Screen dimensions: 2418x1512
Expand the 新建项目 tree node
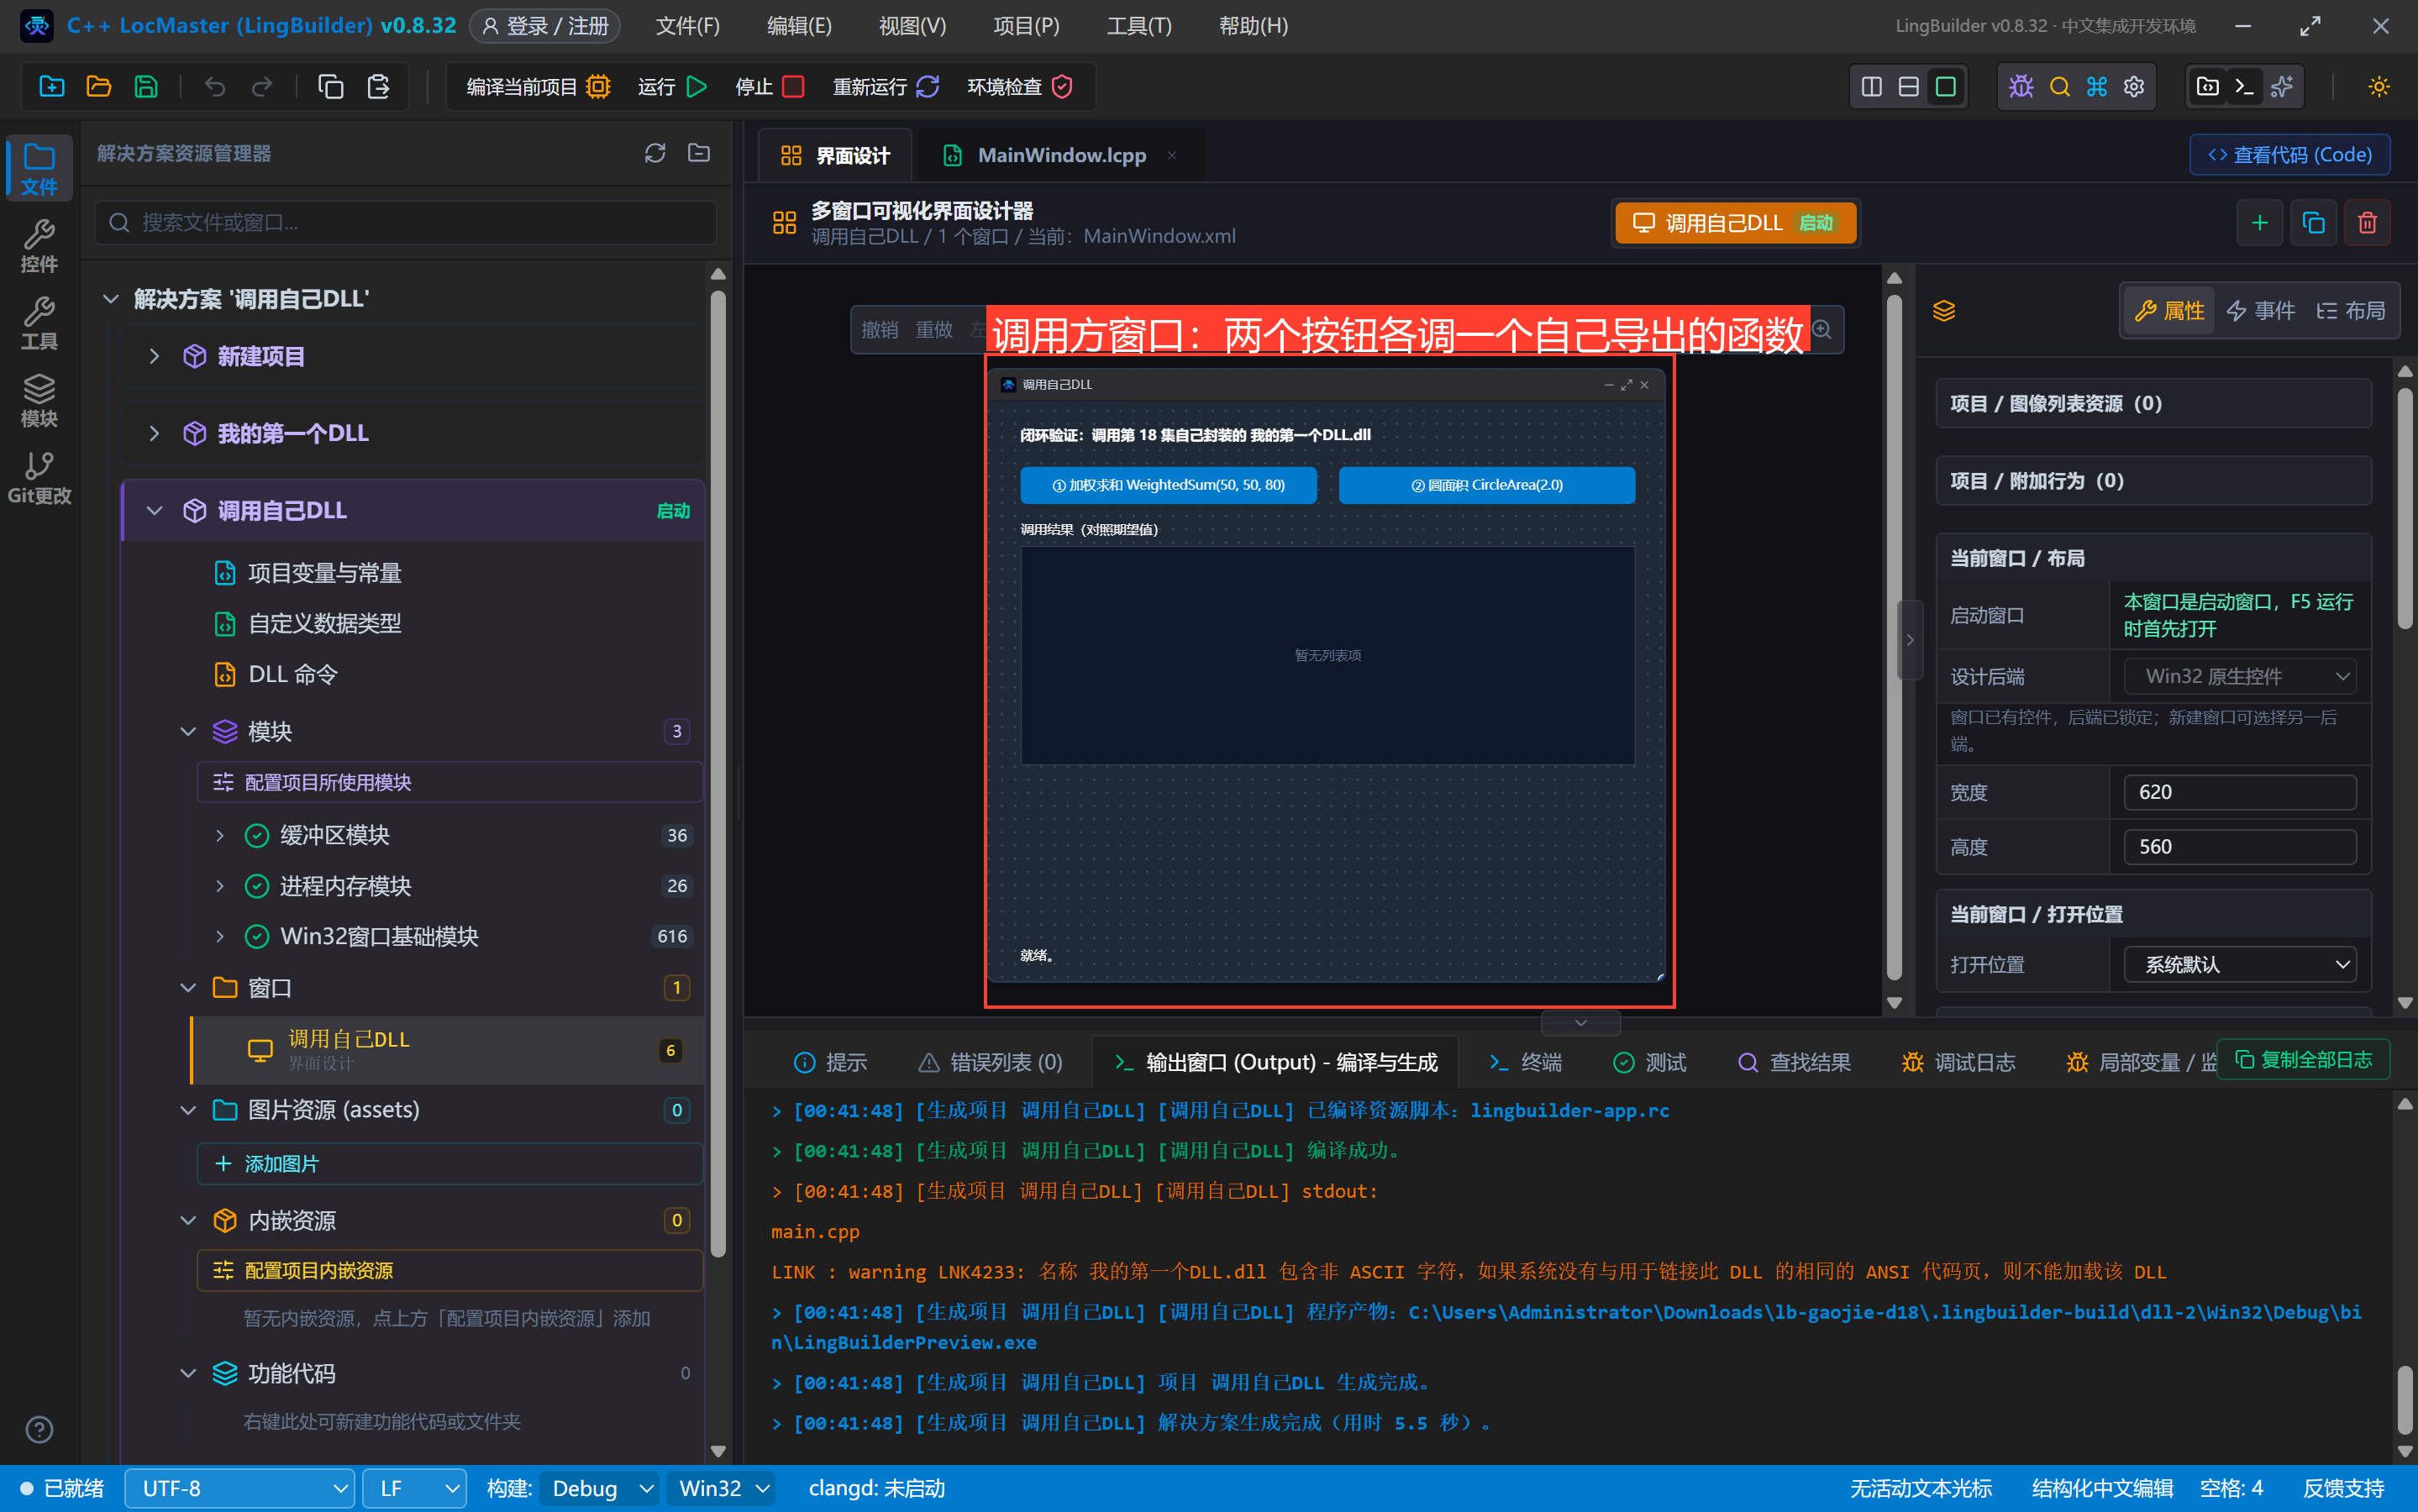154,356
